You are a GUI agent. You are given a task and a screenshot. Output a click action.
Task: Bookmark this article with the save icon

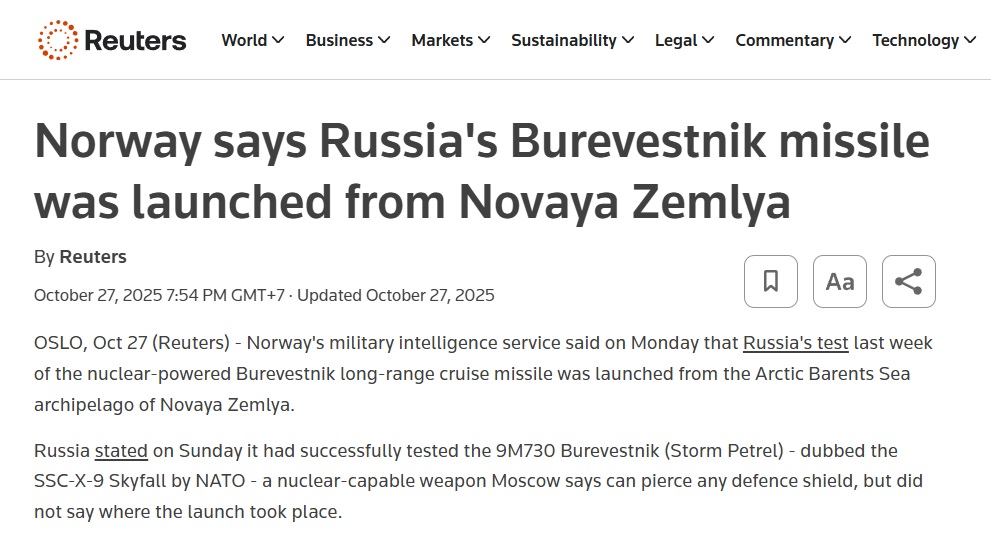coord(771,281)
